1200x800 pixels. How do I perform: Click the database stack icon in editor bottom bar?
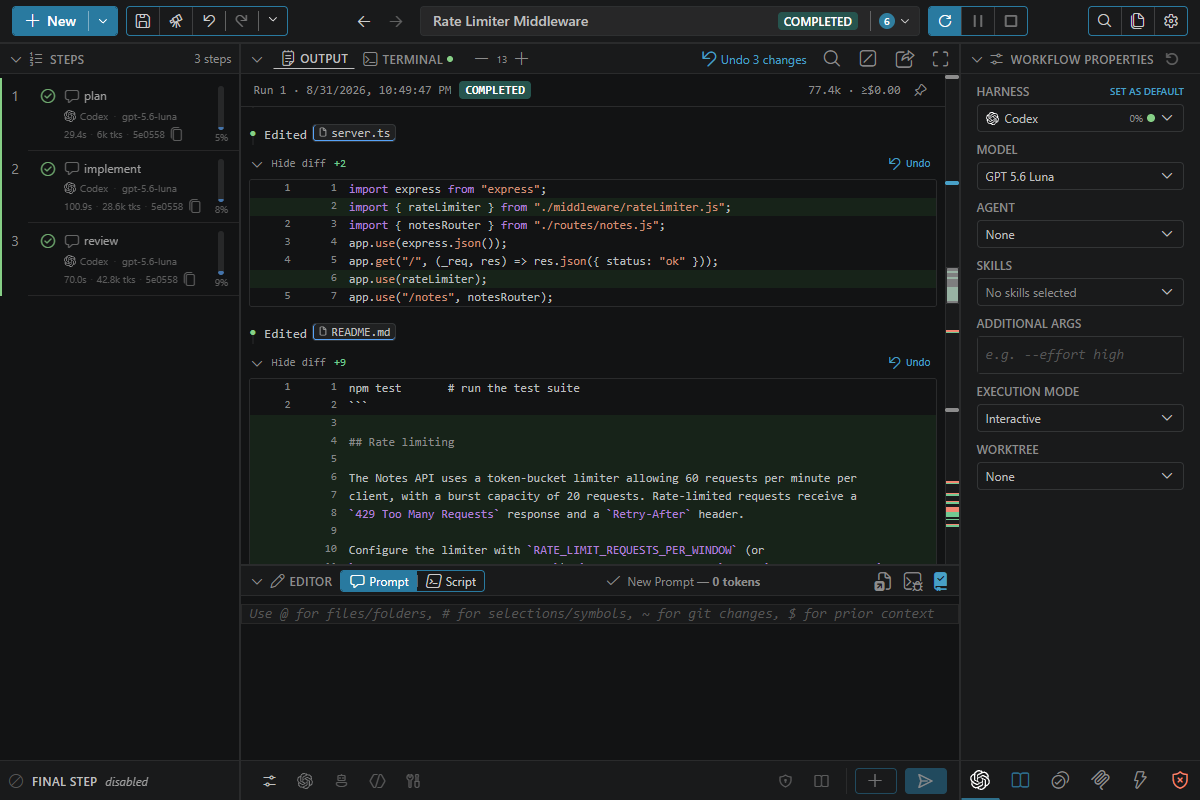[341, 781]
